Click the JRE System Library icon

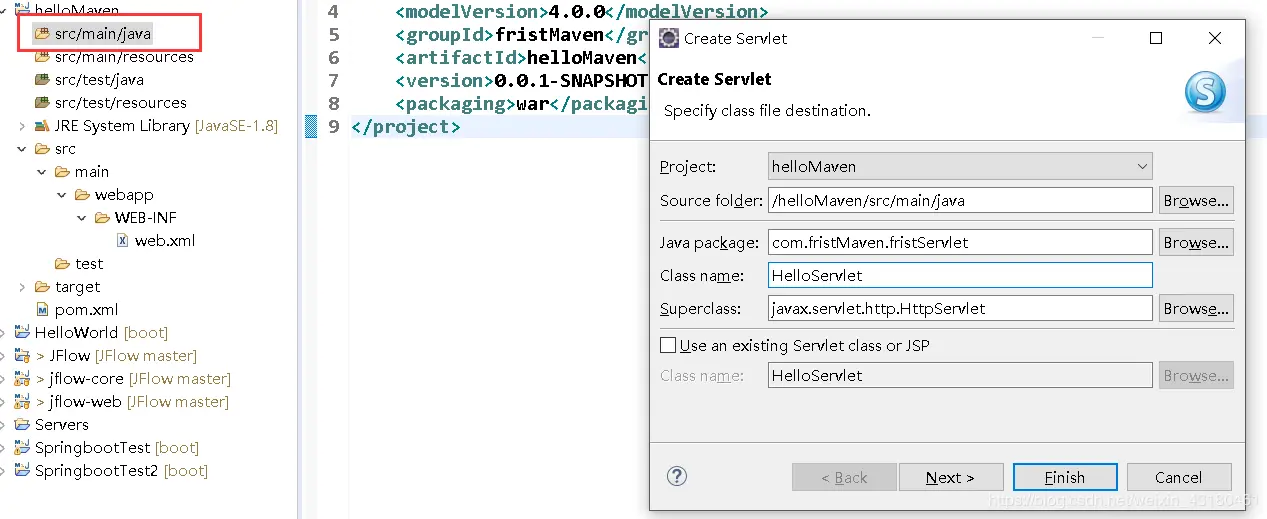point(42,126)
